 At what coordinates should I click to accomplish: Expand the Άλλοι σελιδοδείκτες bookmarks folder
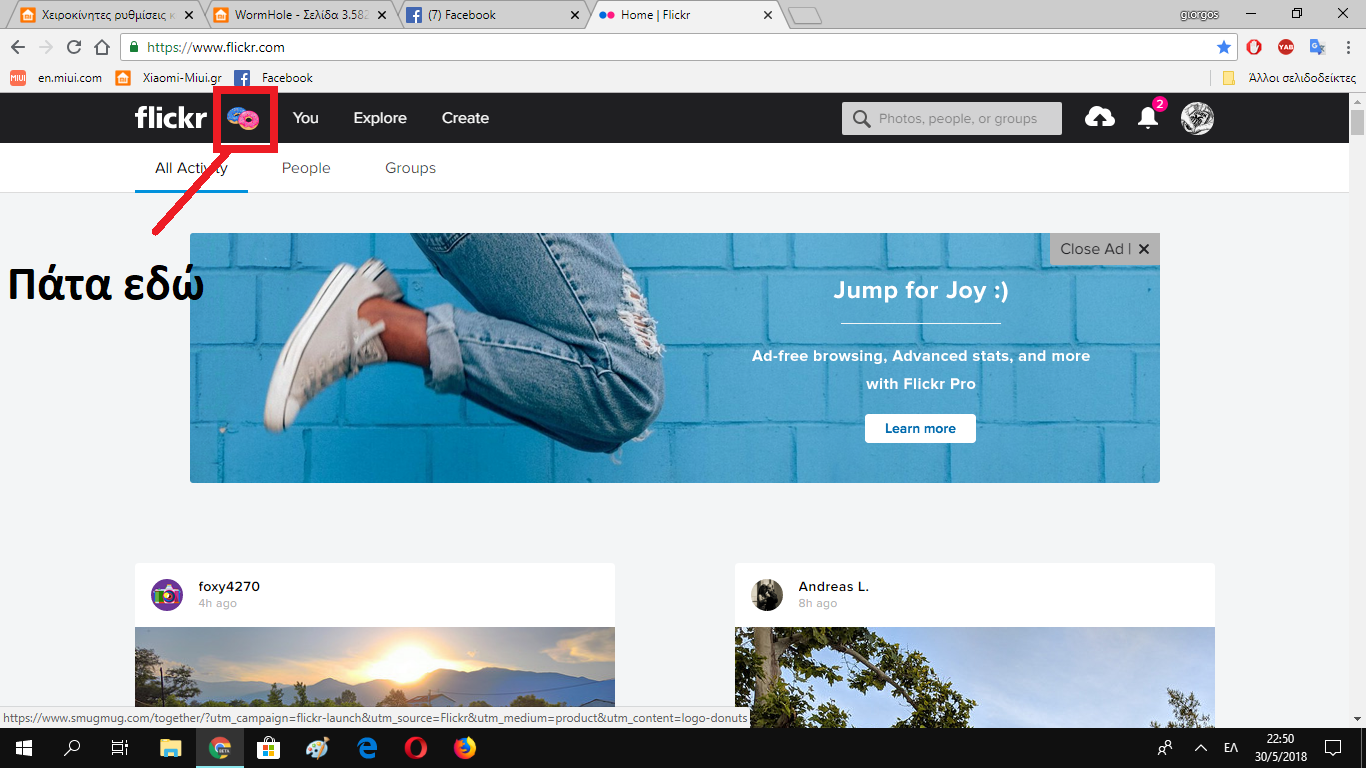point(1289,78)
